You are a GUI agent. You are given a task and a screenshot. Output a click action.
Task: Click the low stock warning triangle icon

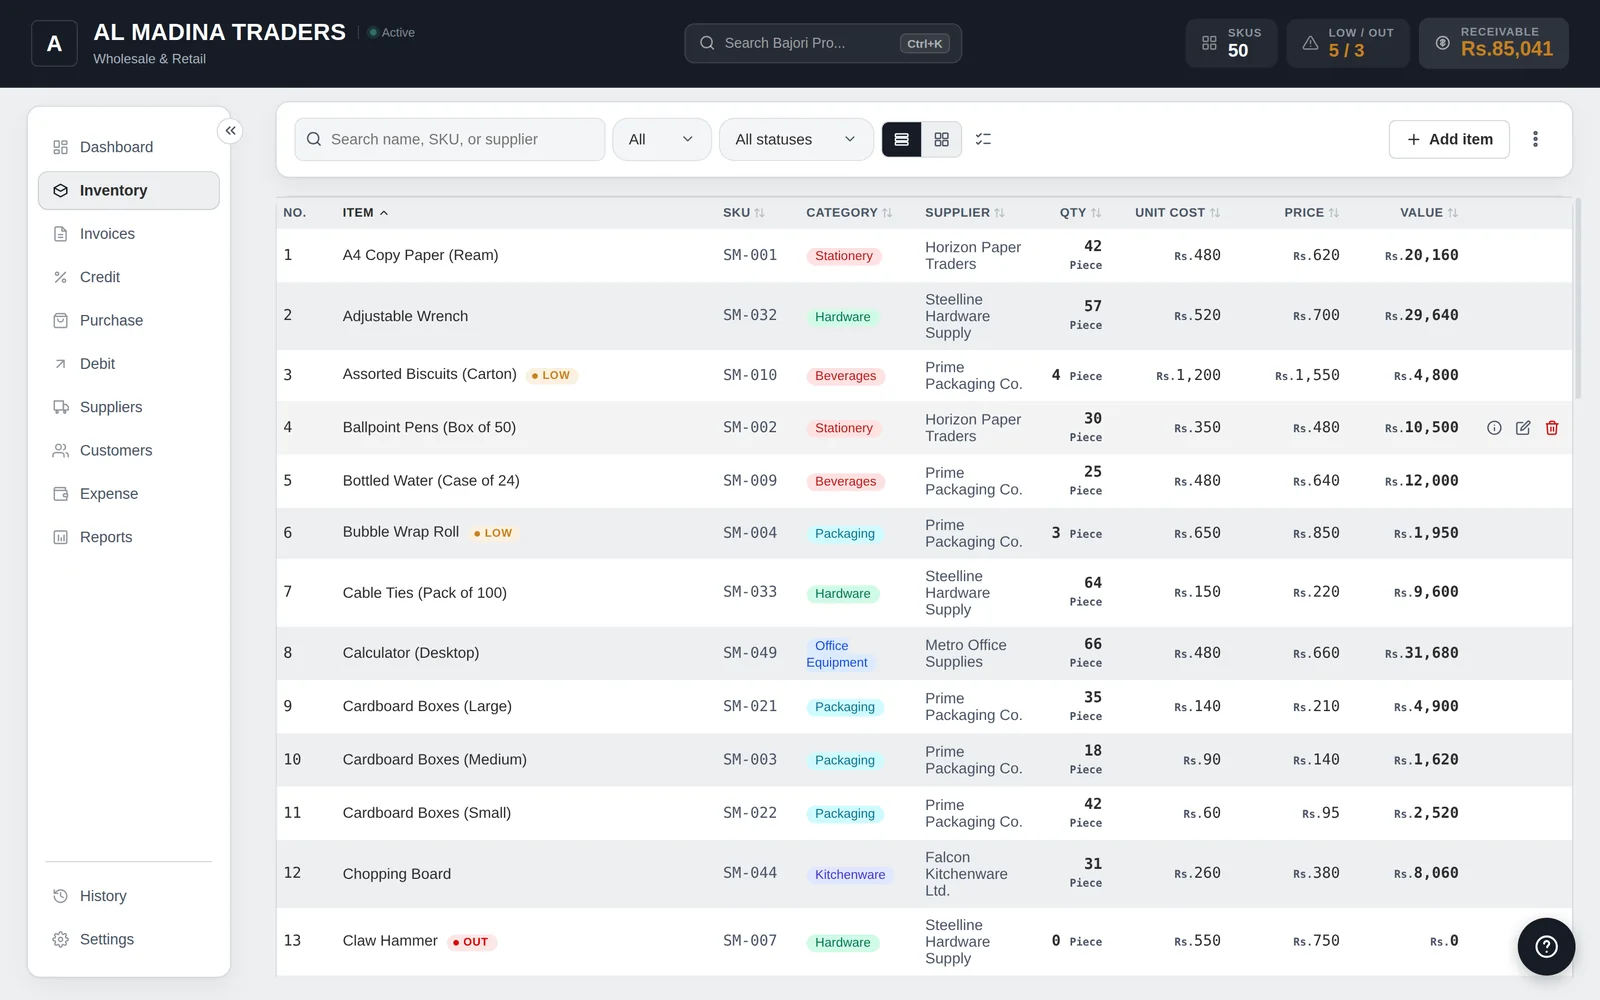(1310, 43)
